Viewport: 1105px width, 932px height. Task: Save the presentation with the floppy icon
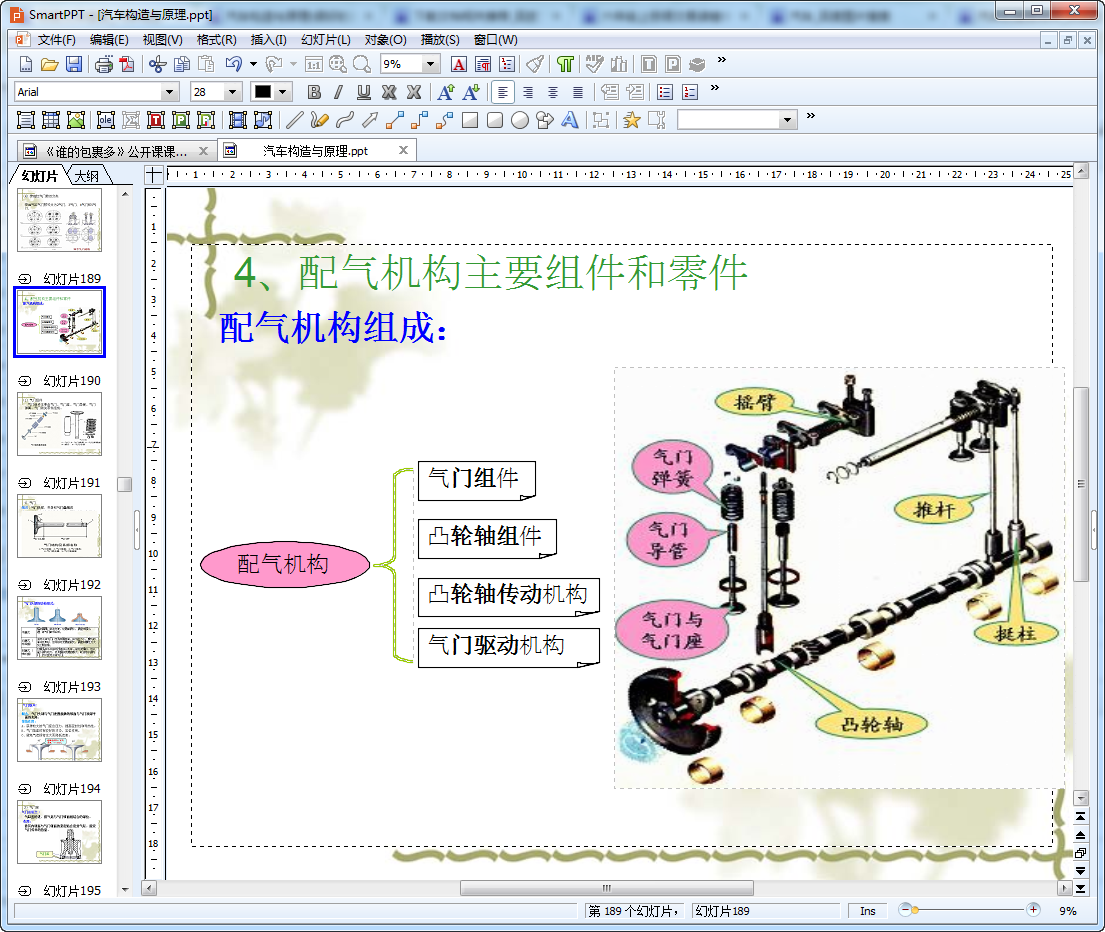click(x=73, y=65)
